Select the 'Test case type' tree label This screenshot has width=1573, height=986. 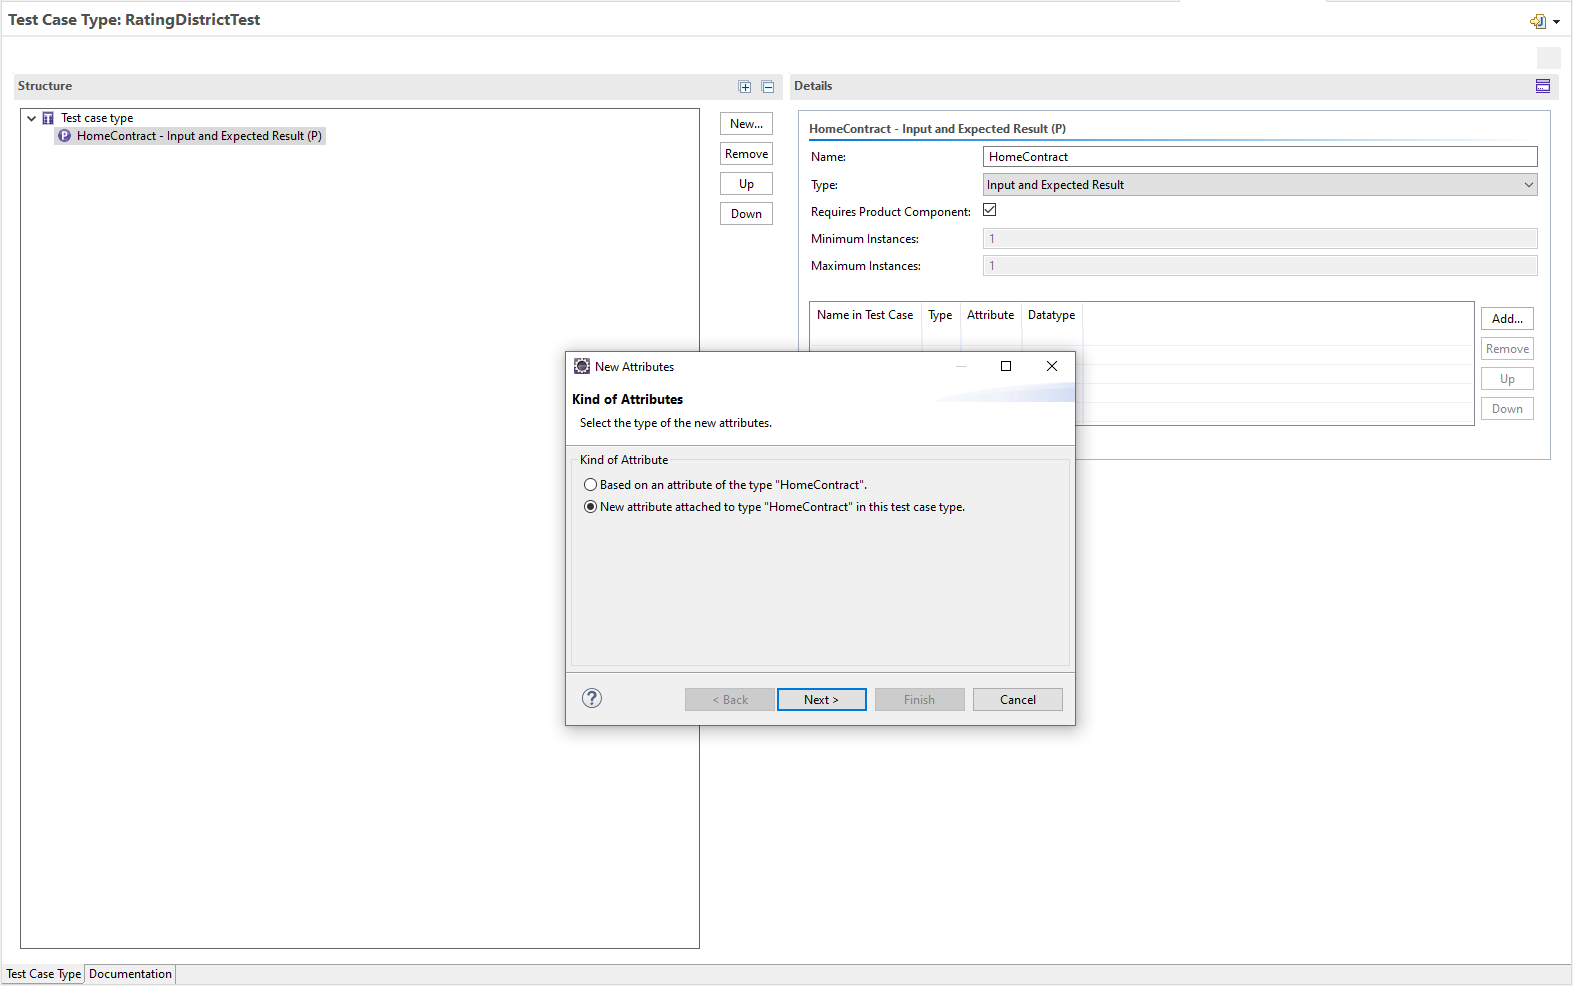97,118
